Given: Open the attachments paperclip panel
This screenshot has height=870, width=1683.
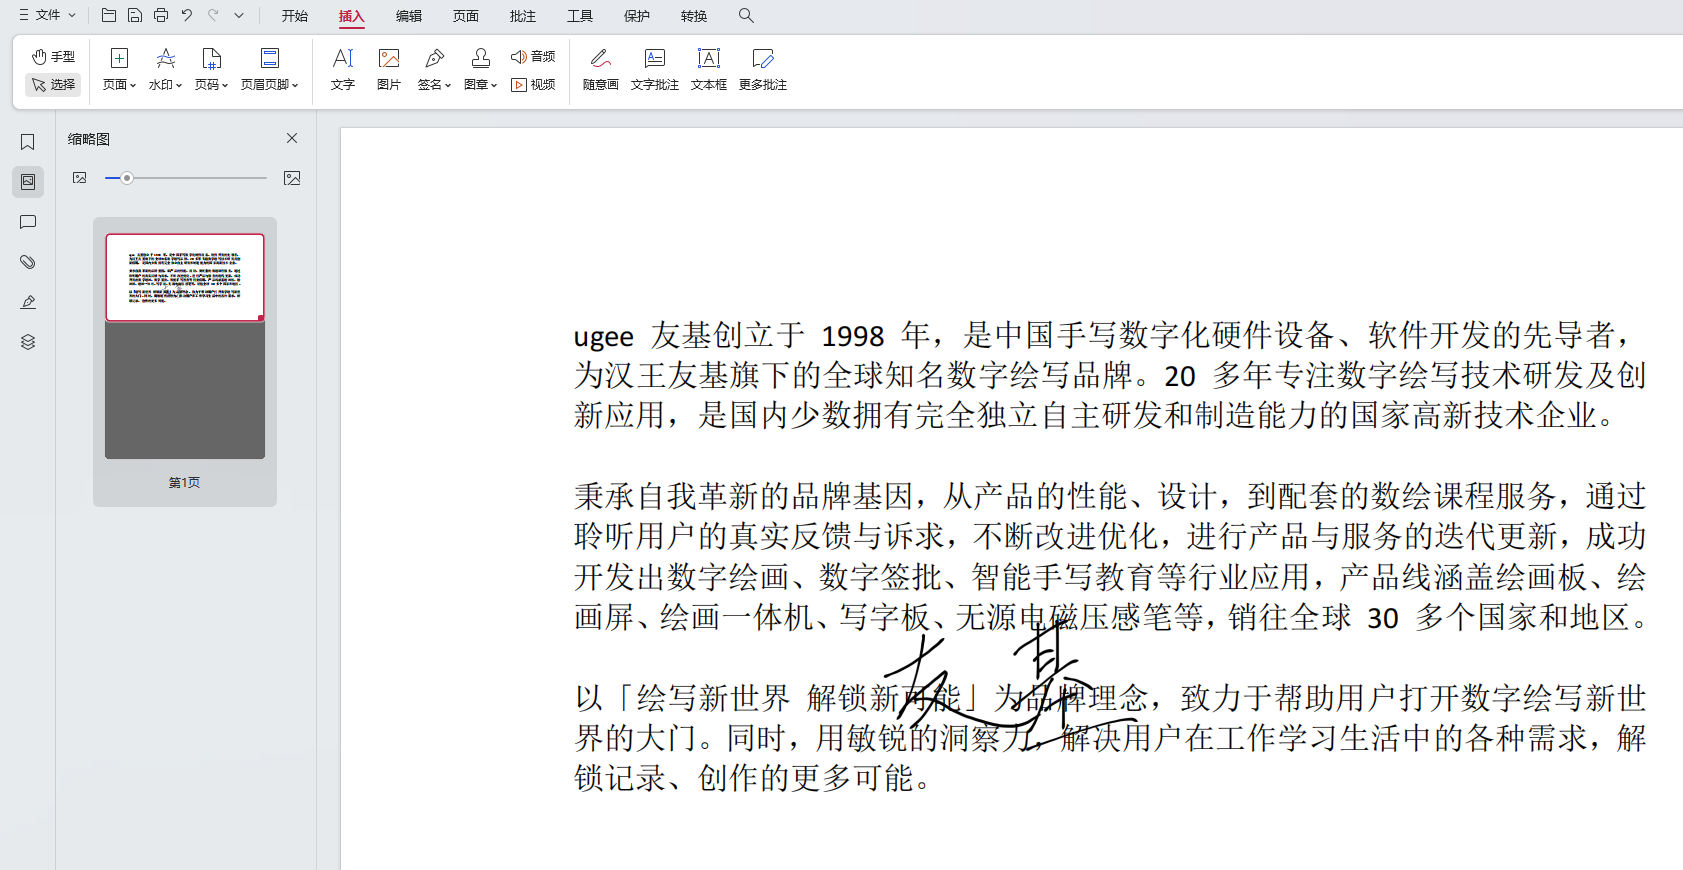Looking at the screenshot, I should coord(28,262).
